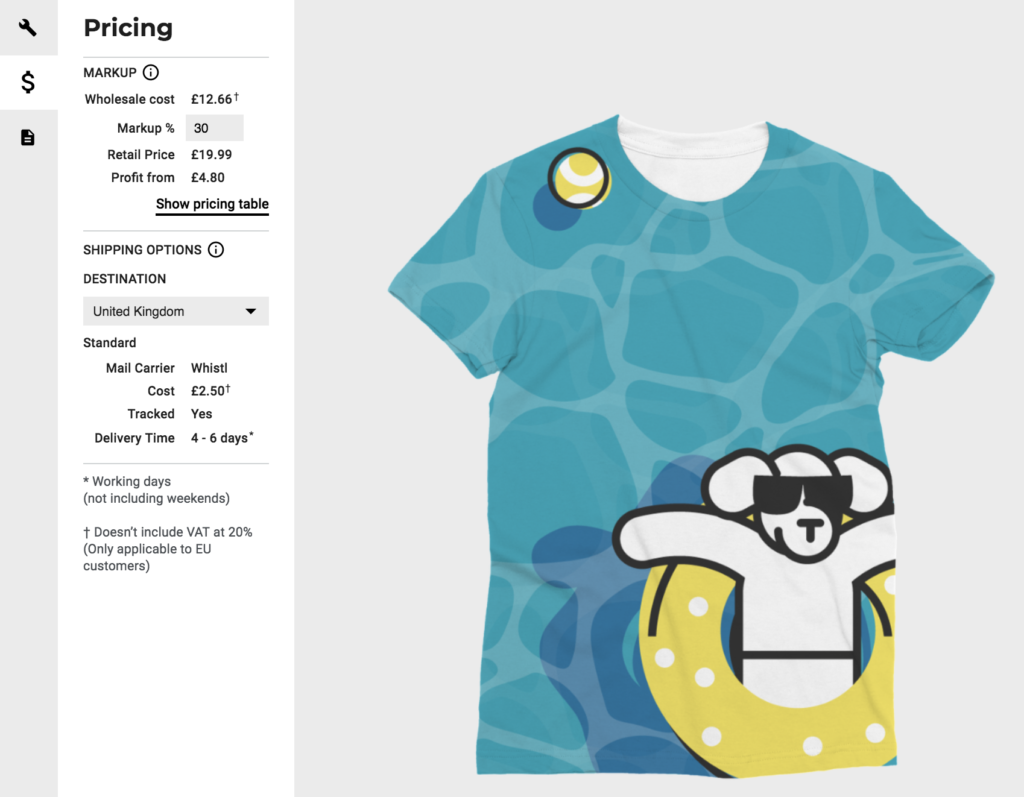Click the Shipping Options info icon
Viewport: 1024px width, 797px height.
(216, 250)
